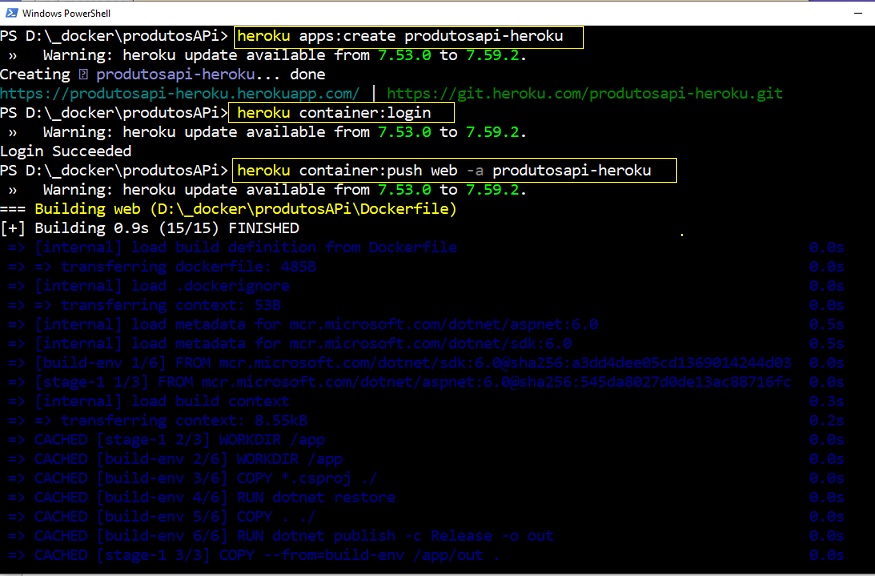Click the Building 0.9s (15/15) FINISHED line

pos(150,228)
